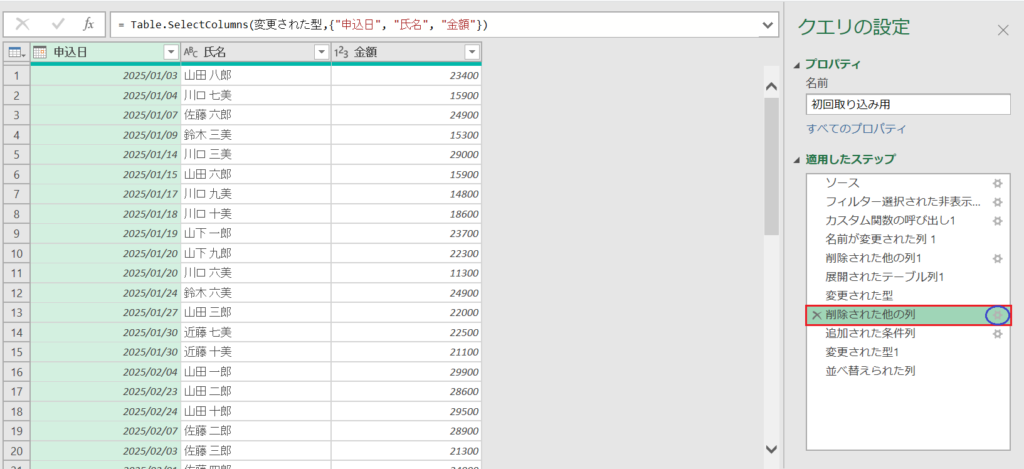Open the 申込日 column filter dropdown

pos(171,52)
